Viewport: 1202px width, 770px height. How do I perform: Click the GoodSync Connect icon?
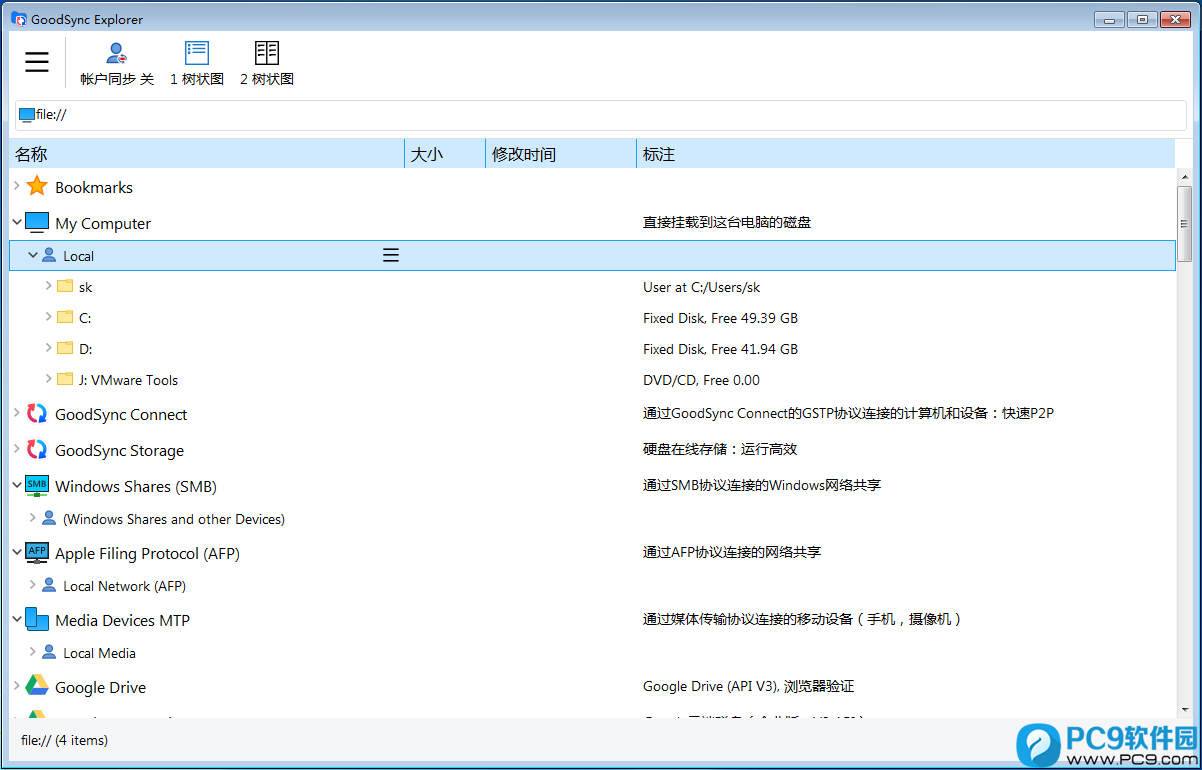(x=37, y=413)
